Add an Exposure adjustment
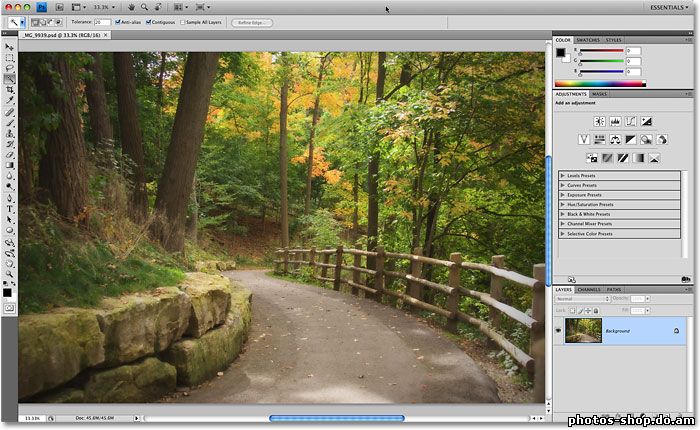 click(x=646, y=121)
